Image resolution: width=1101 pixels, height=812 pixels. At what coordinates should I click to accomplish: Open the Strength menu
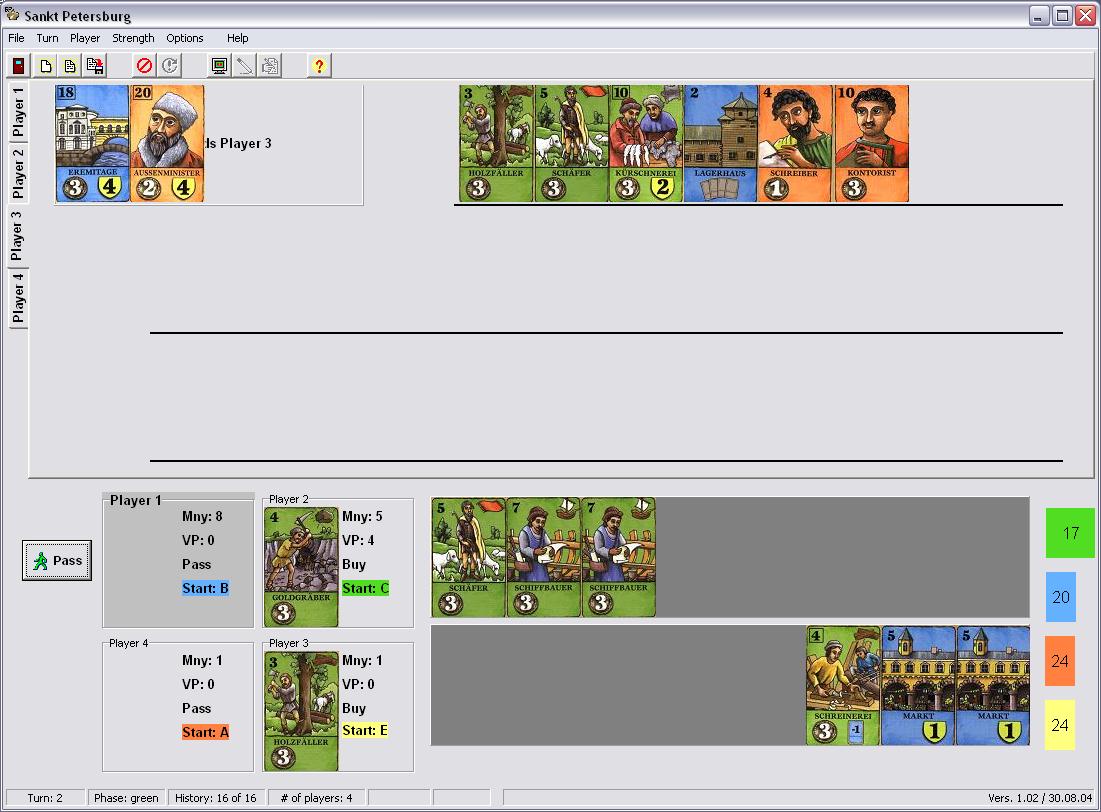tap(133, 38)
